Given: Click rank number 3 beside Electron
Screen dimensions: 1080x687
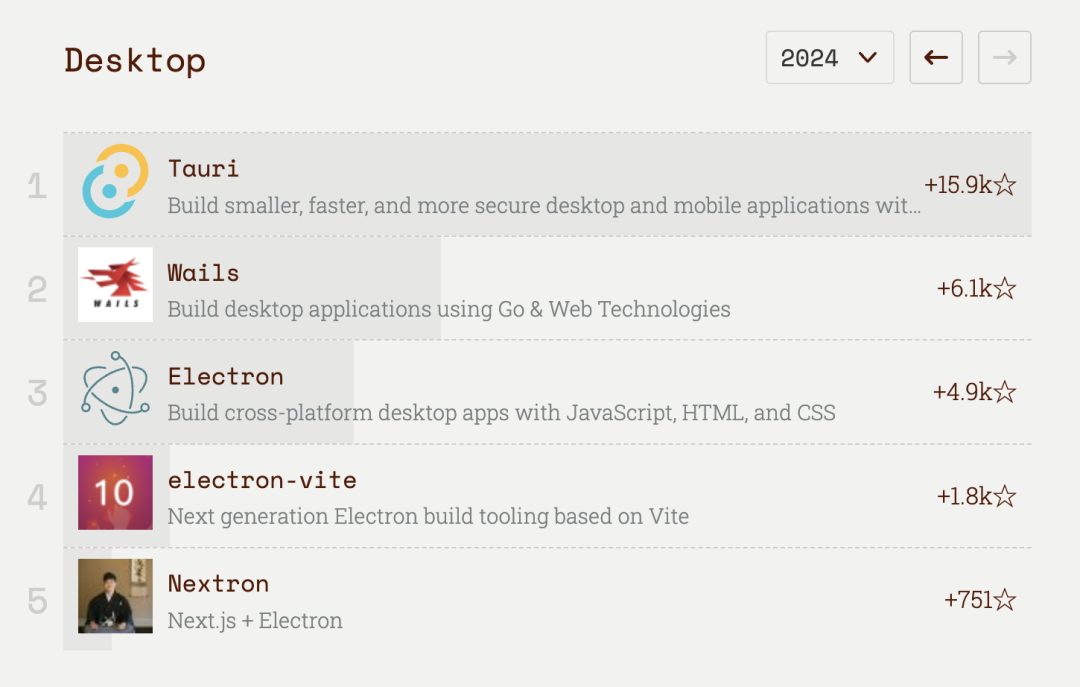Looking at the screenshot, I should [x=37, y=393].
